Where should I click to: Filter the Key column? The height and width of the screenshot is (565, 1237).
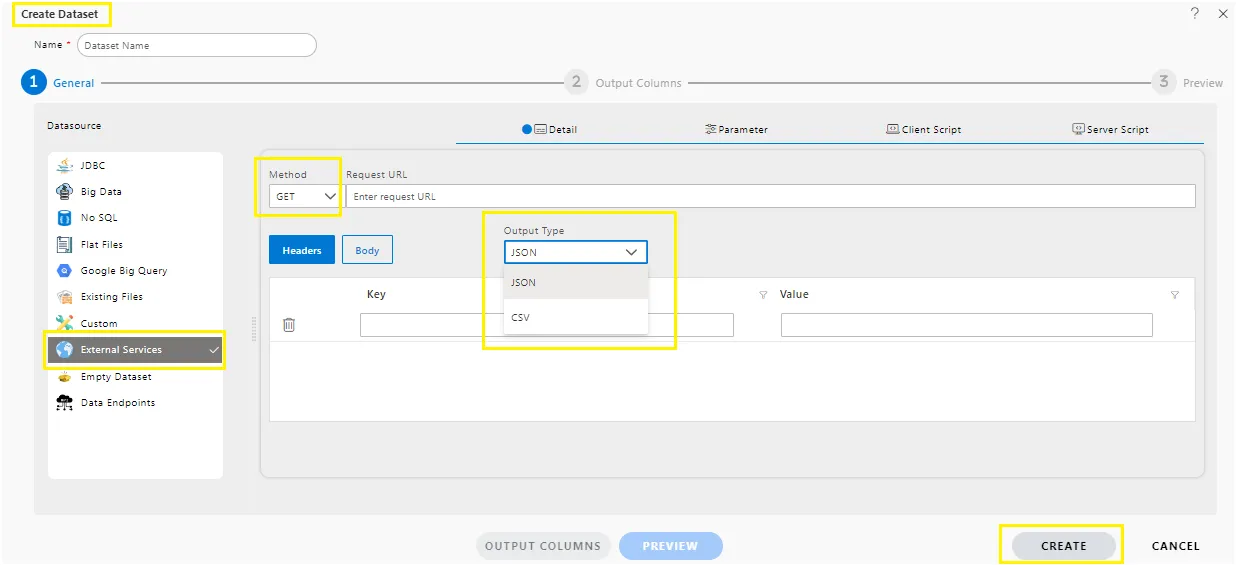(x=763, y=295)
